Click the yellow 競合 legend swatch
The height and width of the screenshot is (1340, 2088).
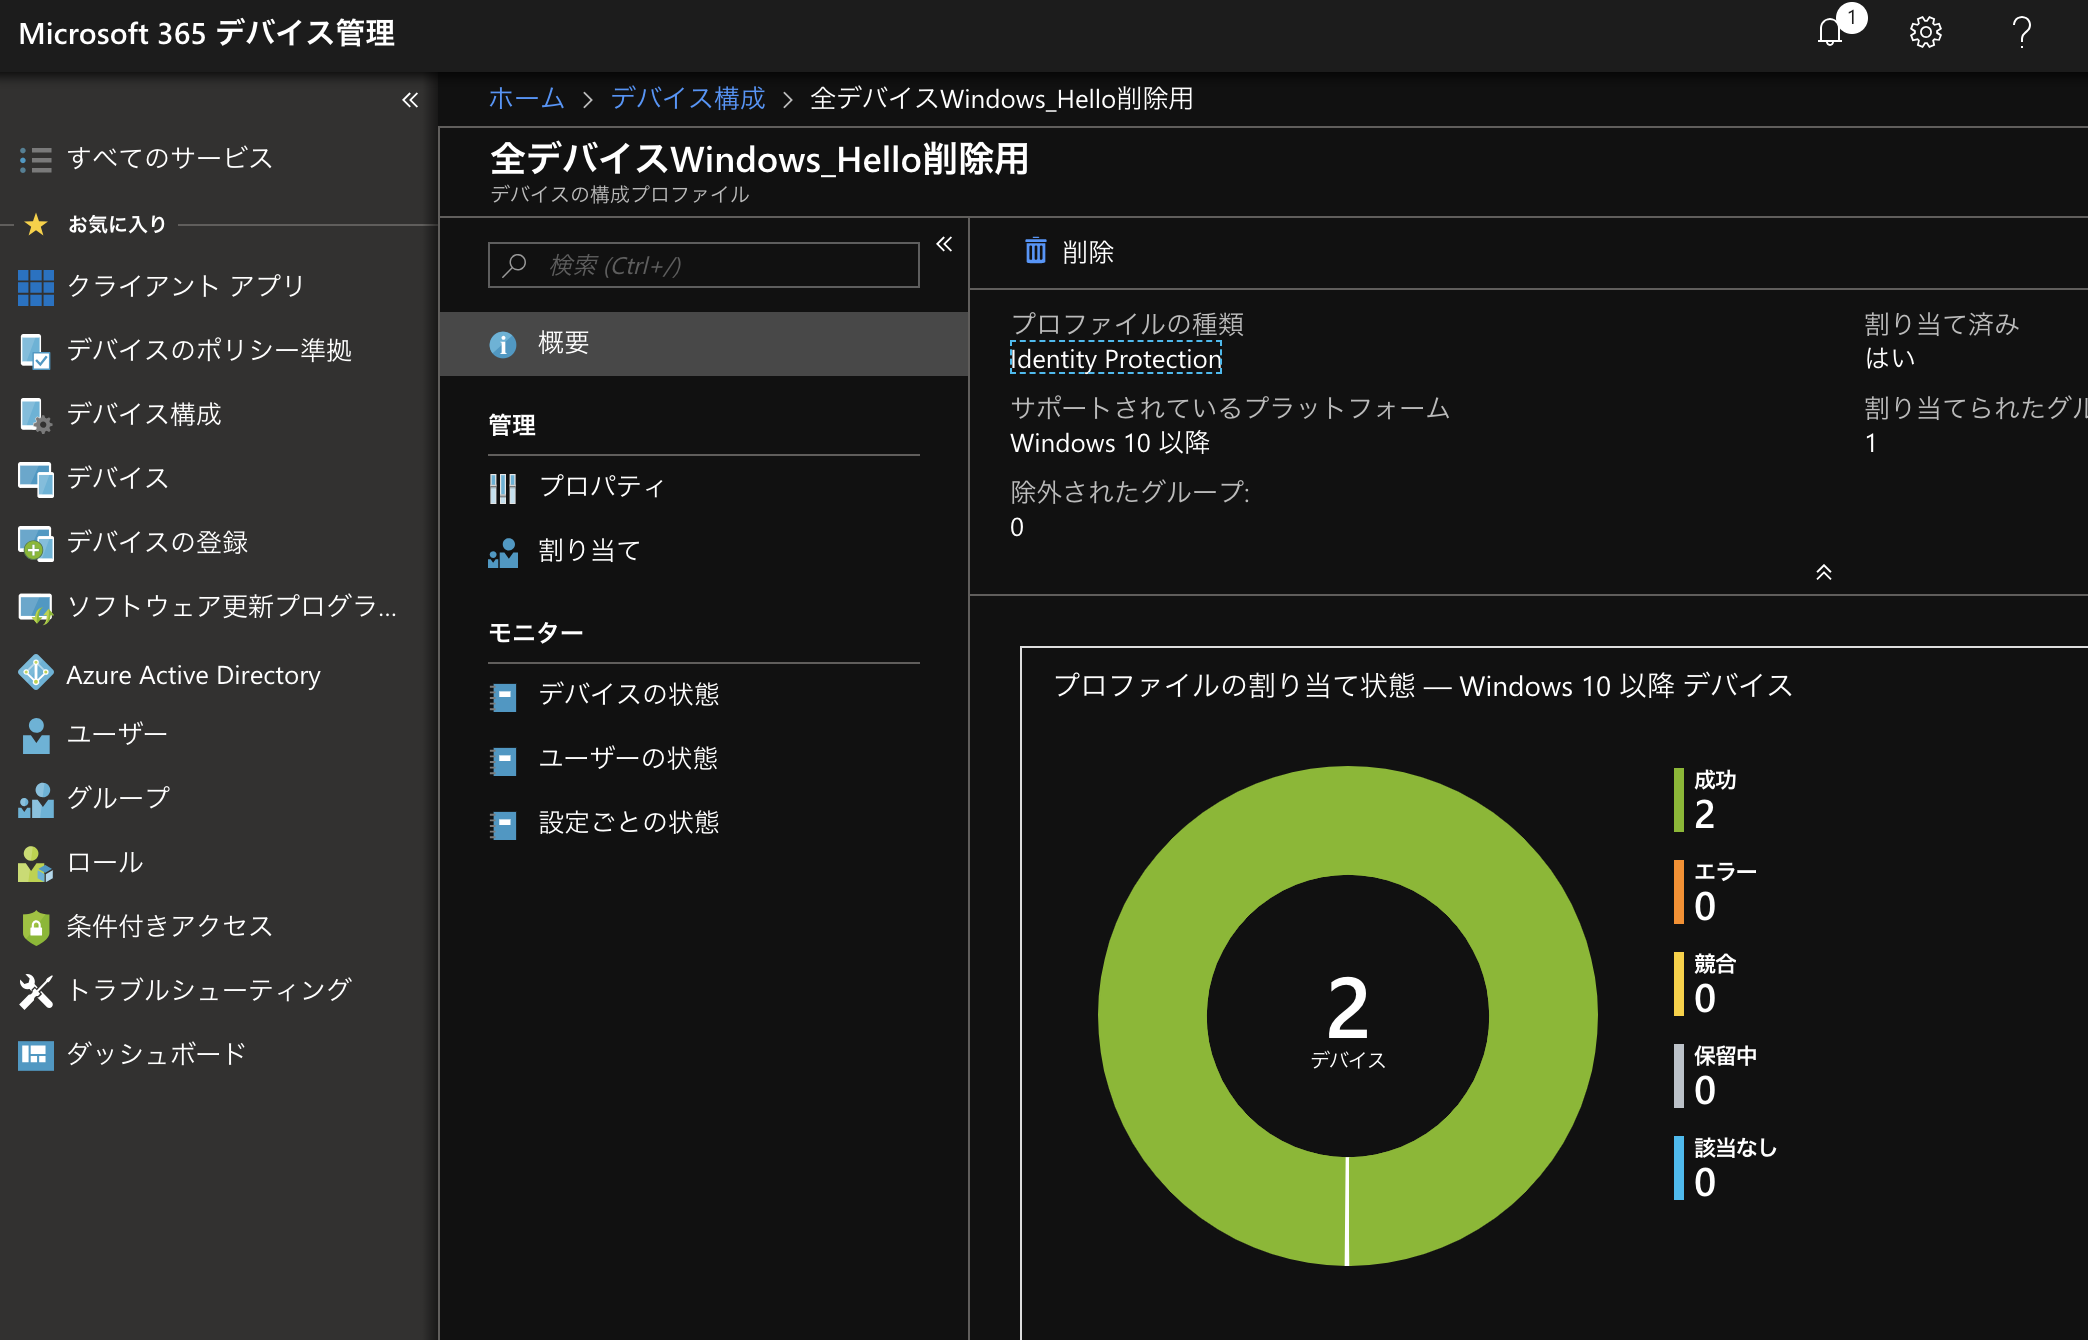(x=1679, y=984)
